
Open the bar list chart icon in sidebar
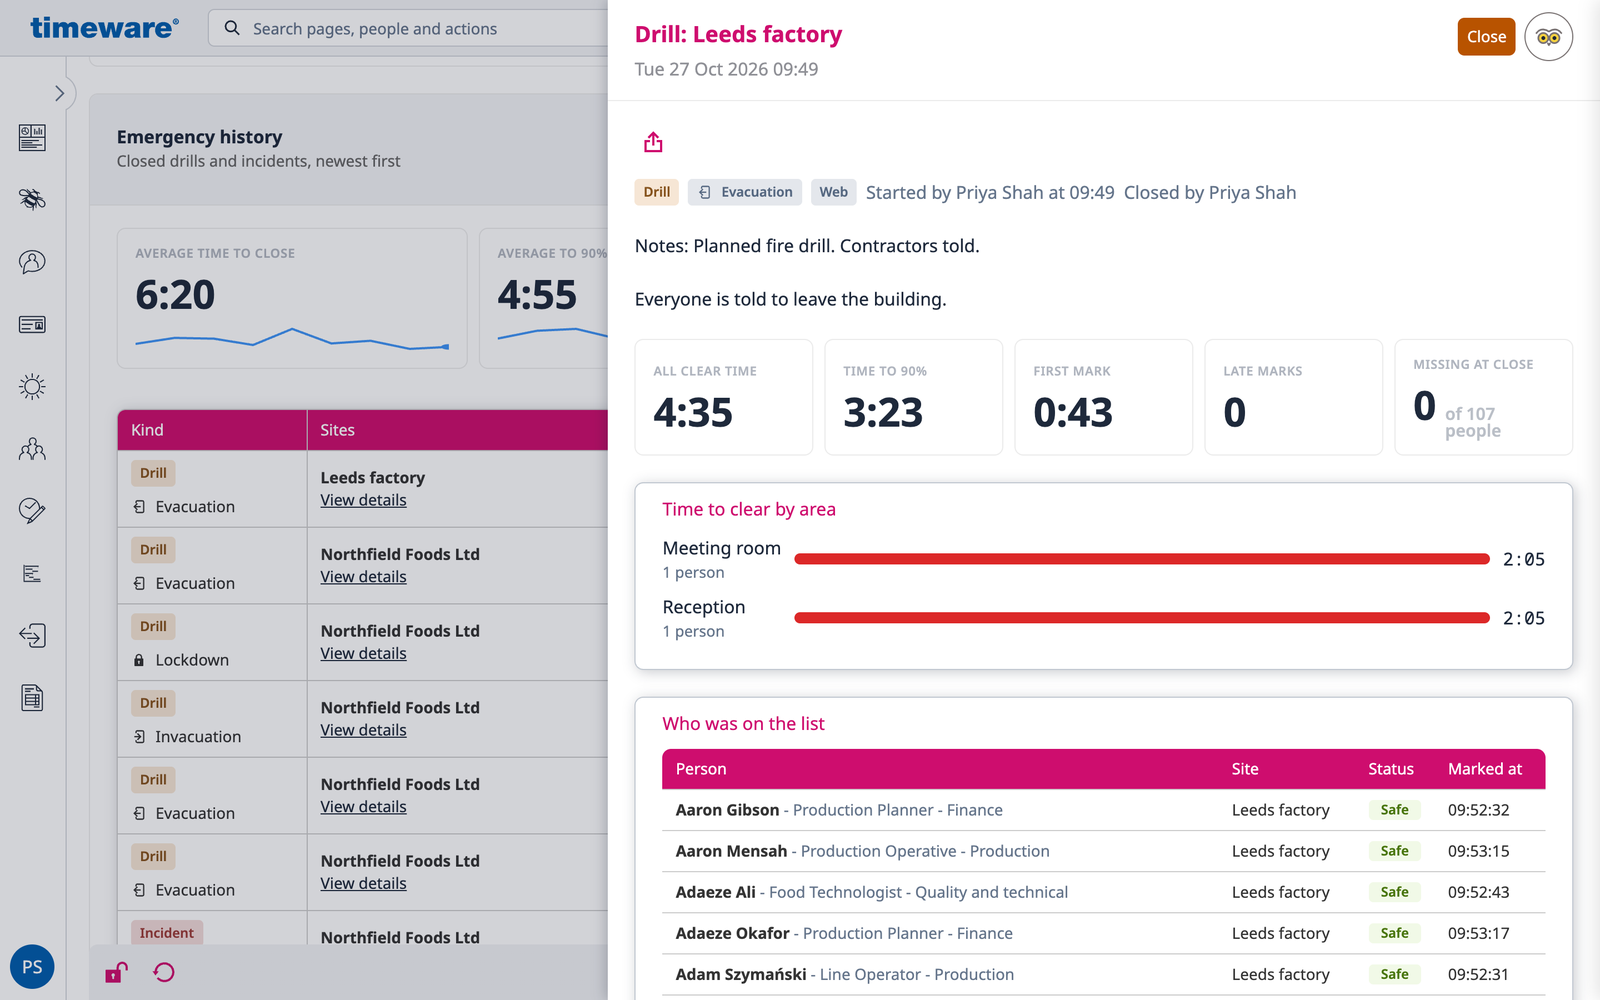tap(32, 574)
